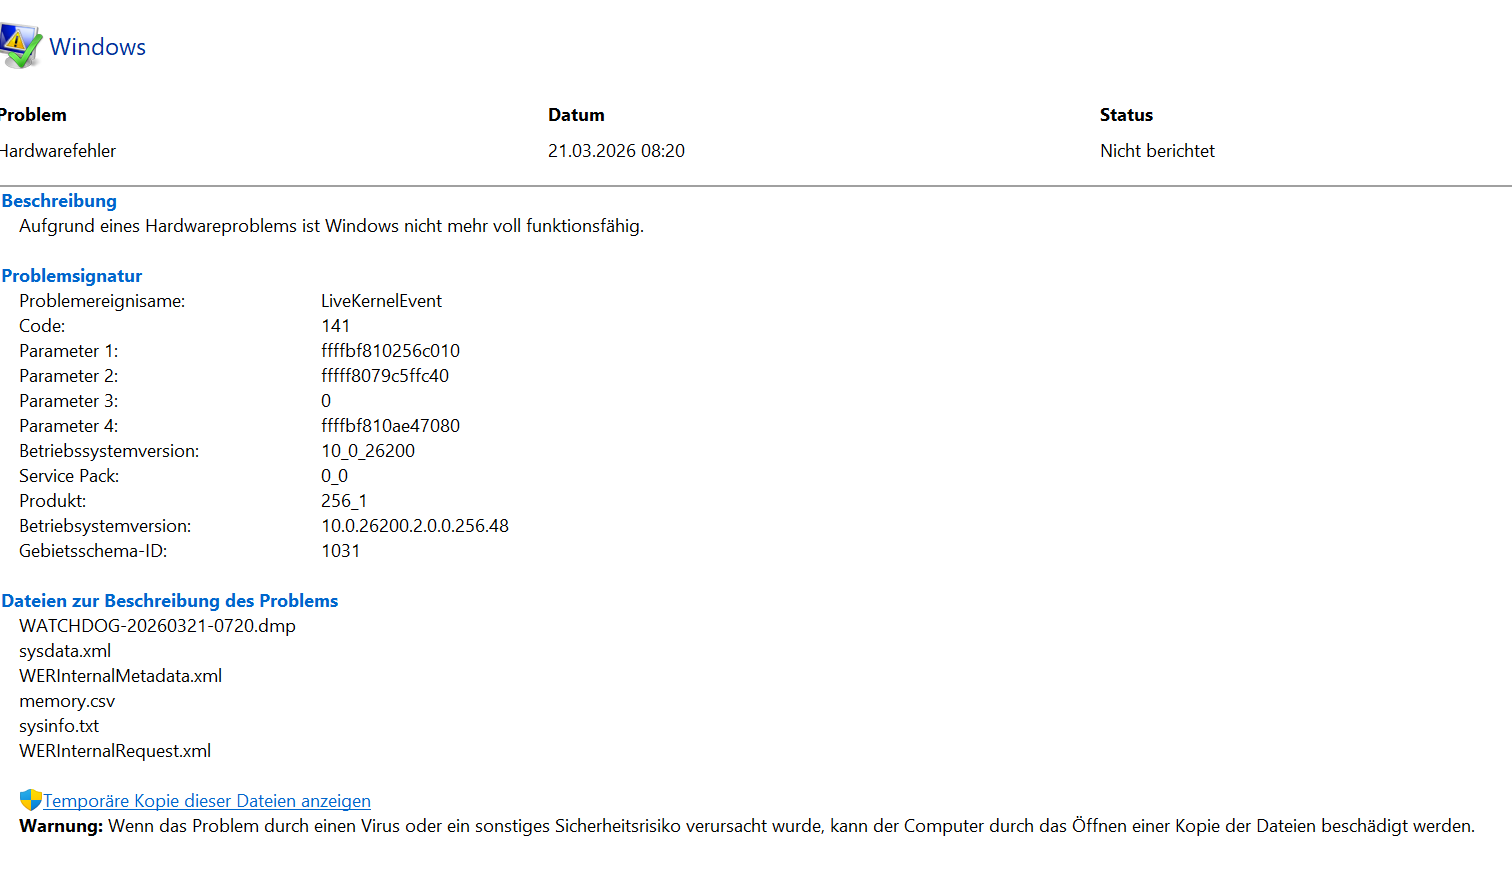Click the 'Datum' column header
This screenshot has width=1512, height=871.
click(x=576, y=115)
